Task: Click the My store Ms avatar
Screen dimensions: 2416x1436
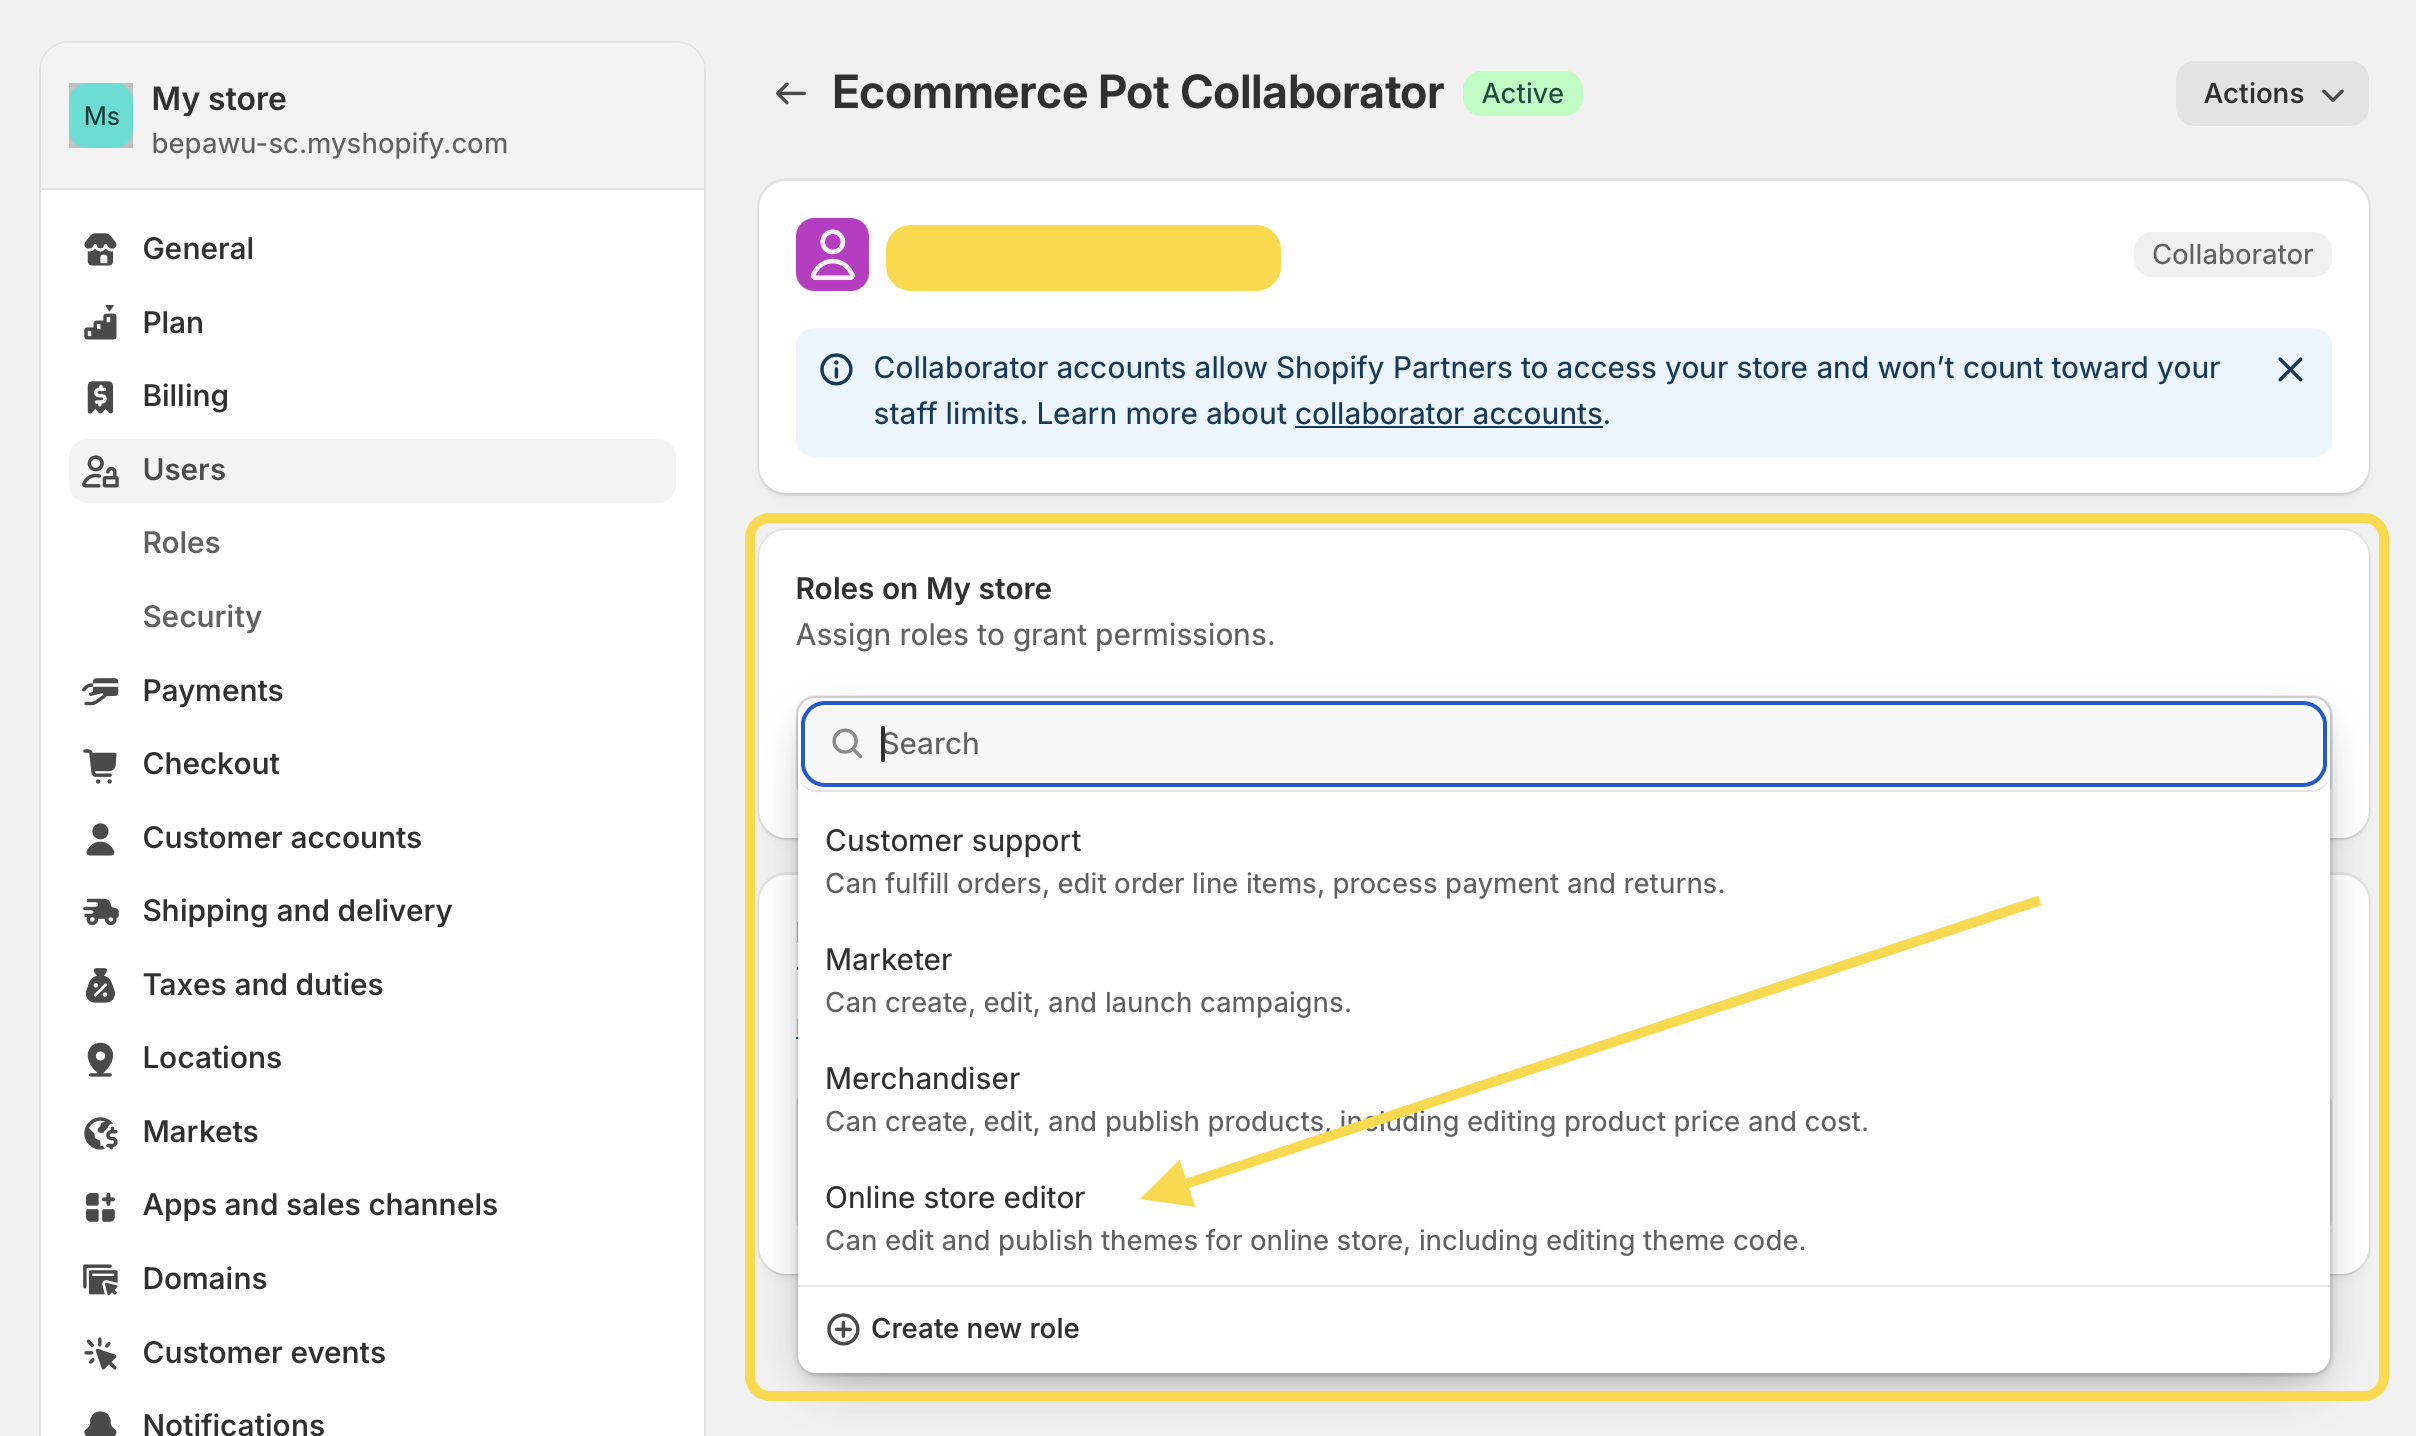Action: click(x=101, y=115)
